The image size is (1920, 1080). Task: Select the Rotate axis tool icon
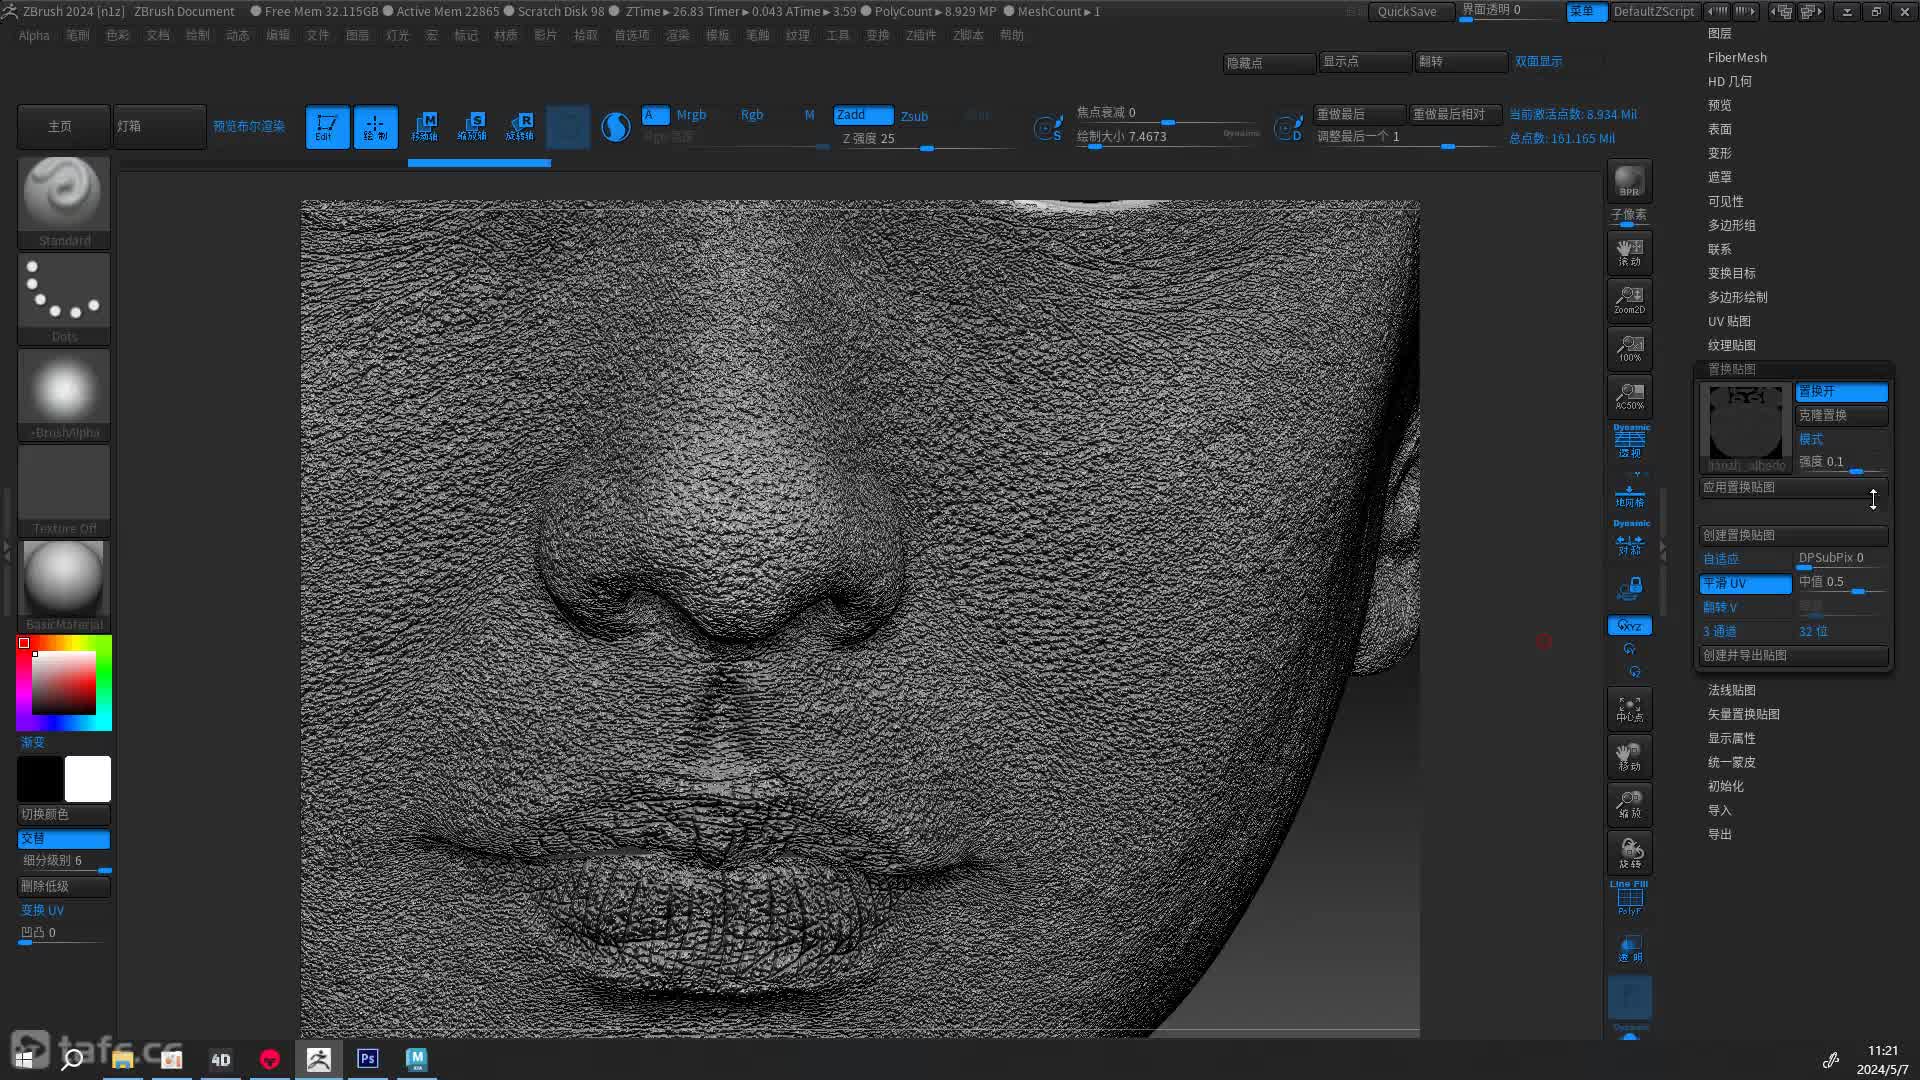tap(520, 127)
